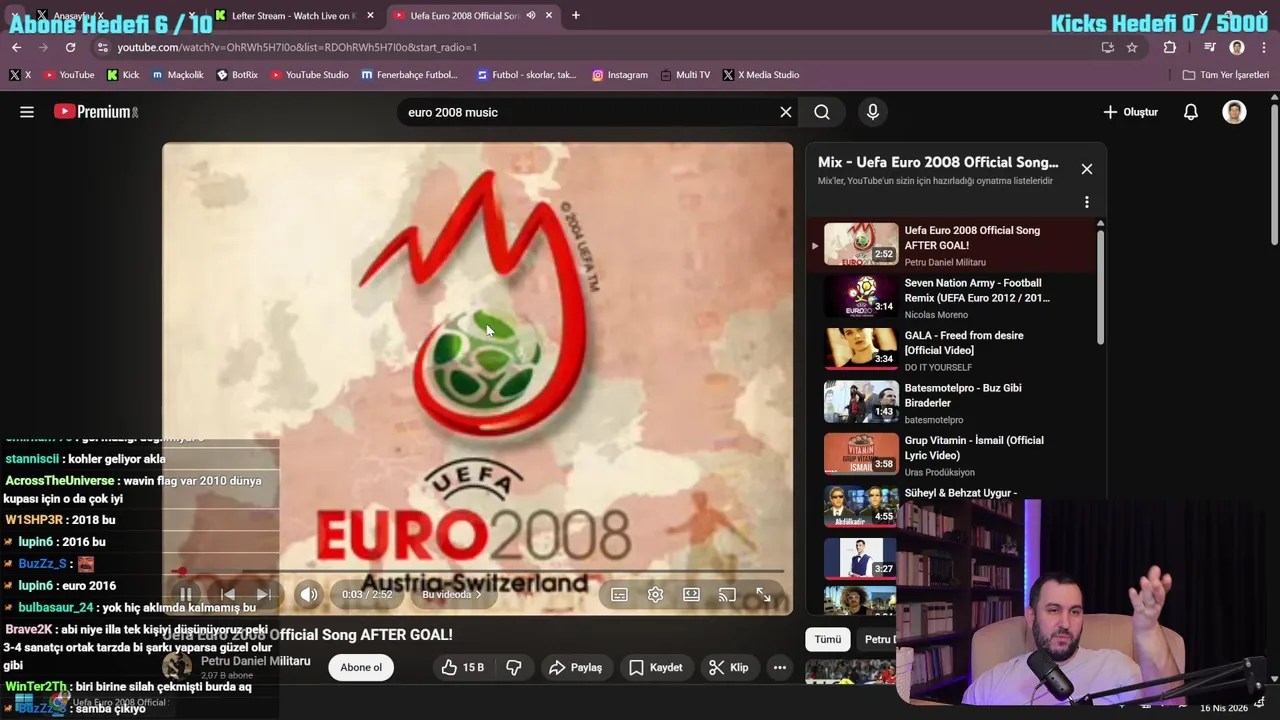Open Chrome three-dot menu

pos(1264,47)
